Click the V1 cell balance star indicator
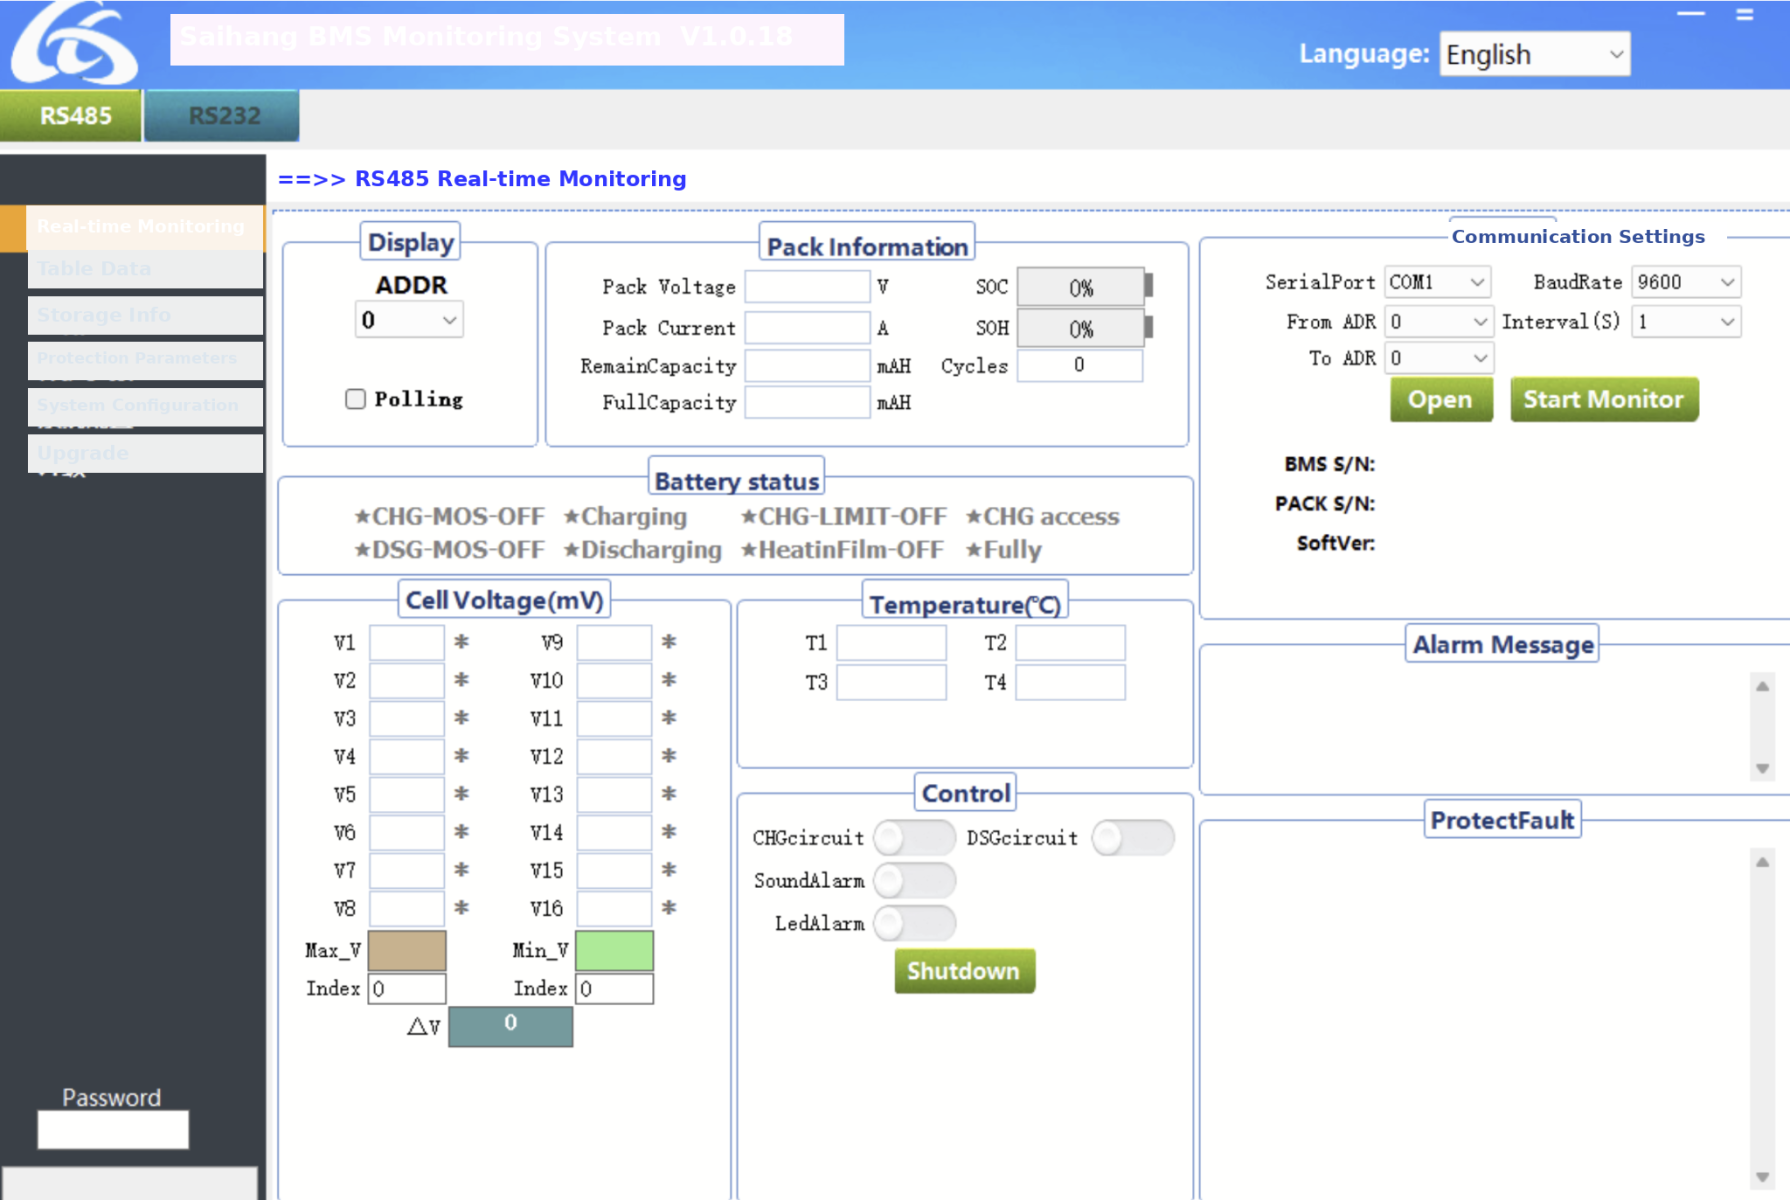1790x1200 pixels. click(461, 642)
